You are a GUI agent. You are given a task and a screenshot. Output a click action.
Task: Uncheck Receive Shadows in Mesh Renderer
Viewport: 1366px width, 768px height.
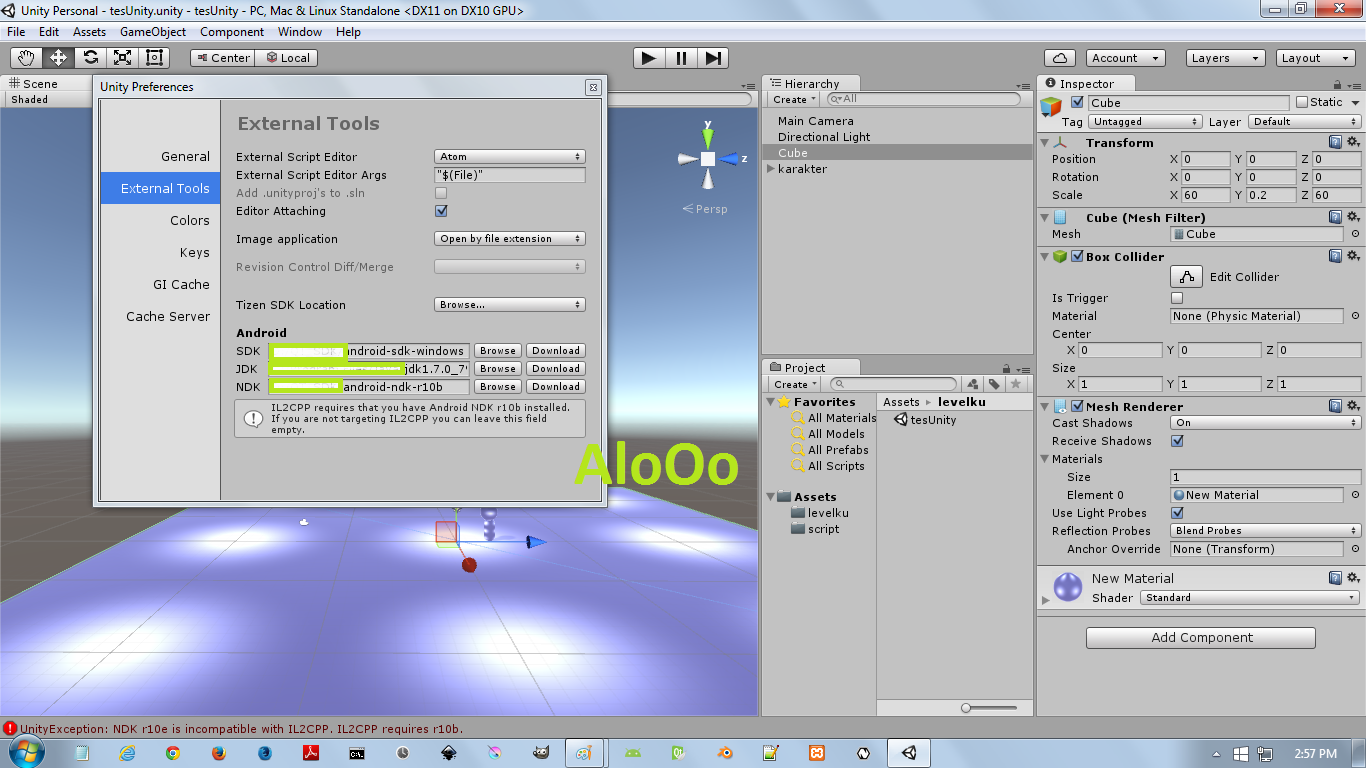pyautogui.click(x=1177, y=441)
